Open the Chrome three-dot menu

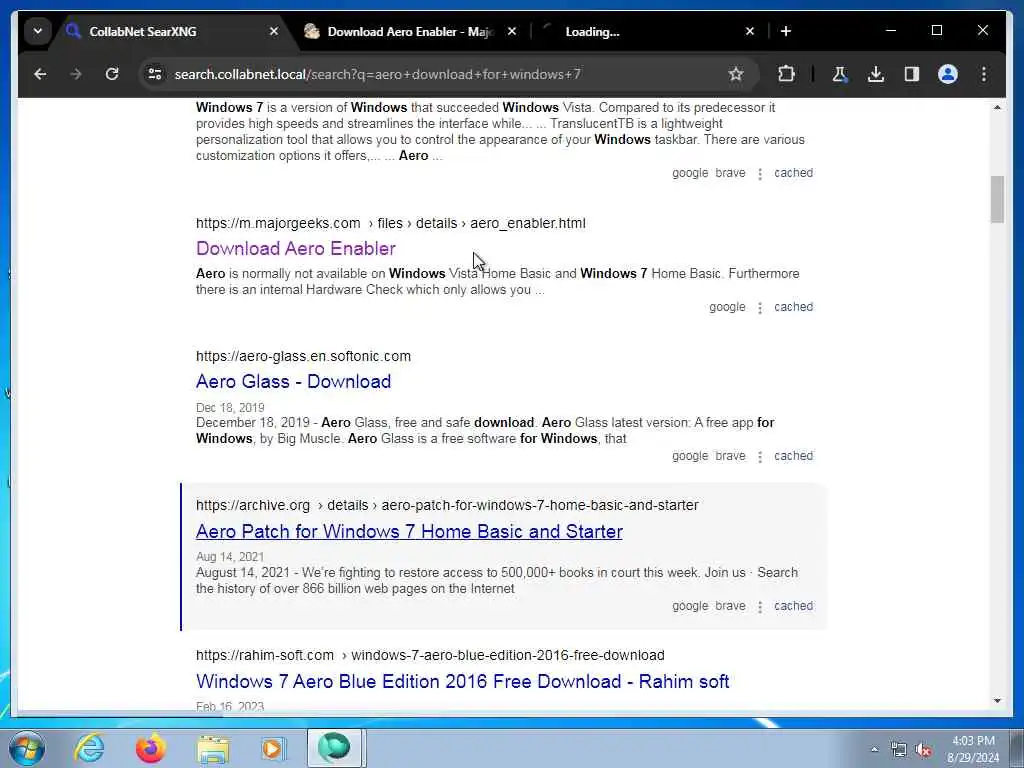pos(984,74)
